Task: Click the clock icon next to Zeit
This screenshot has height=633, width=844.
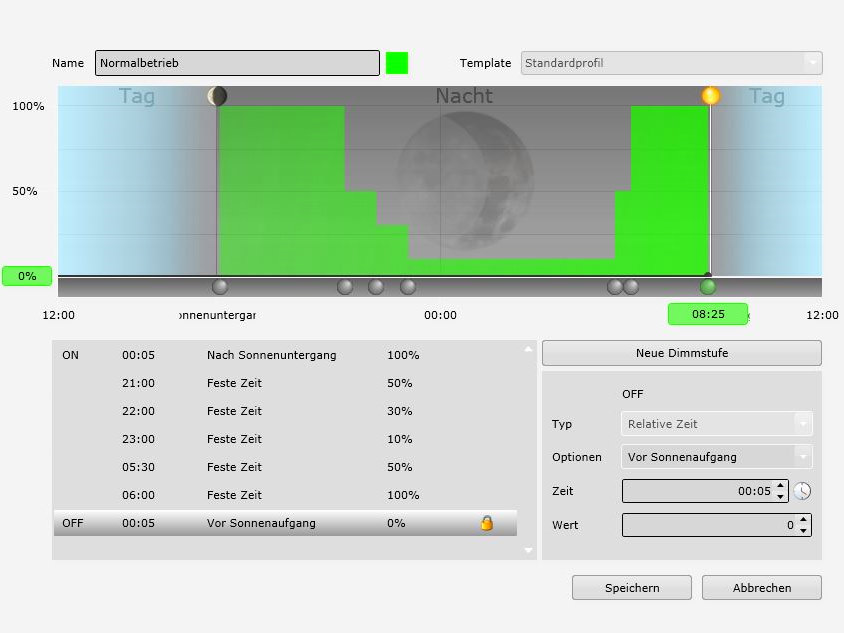Action: 802,491
